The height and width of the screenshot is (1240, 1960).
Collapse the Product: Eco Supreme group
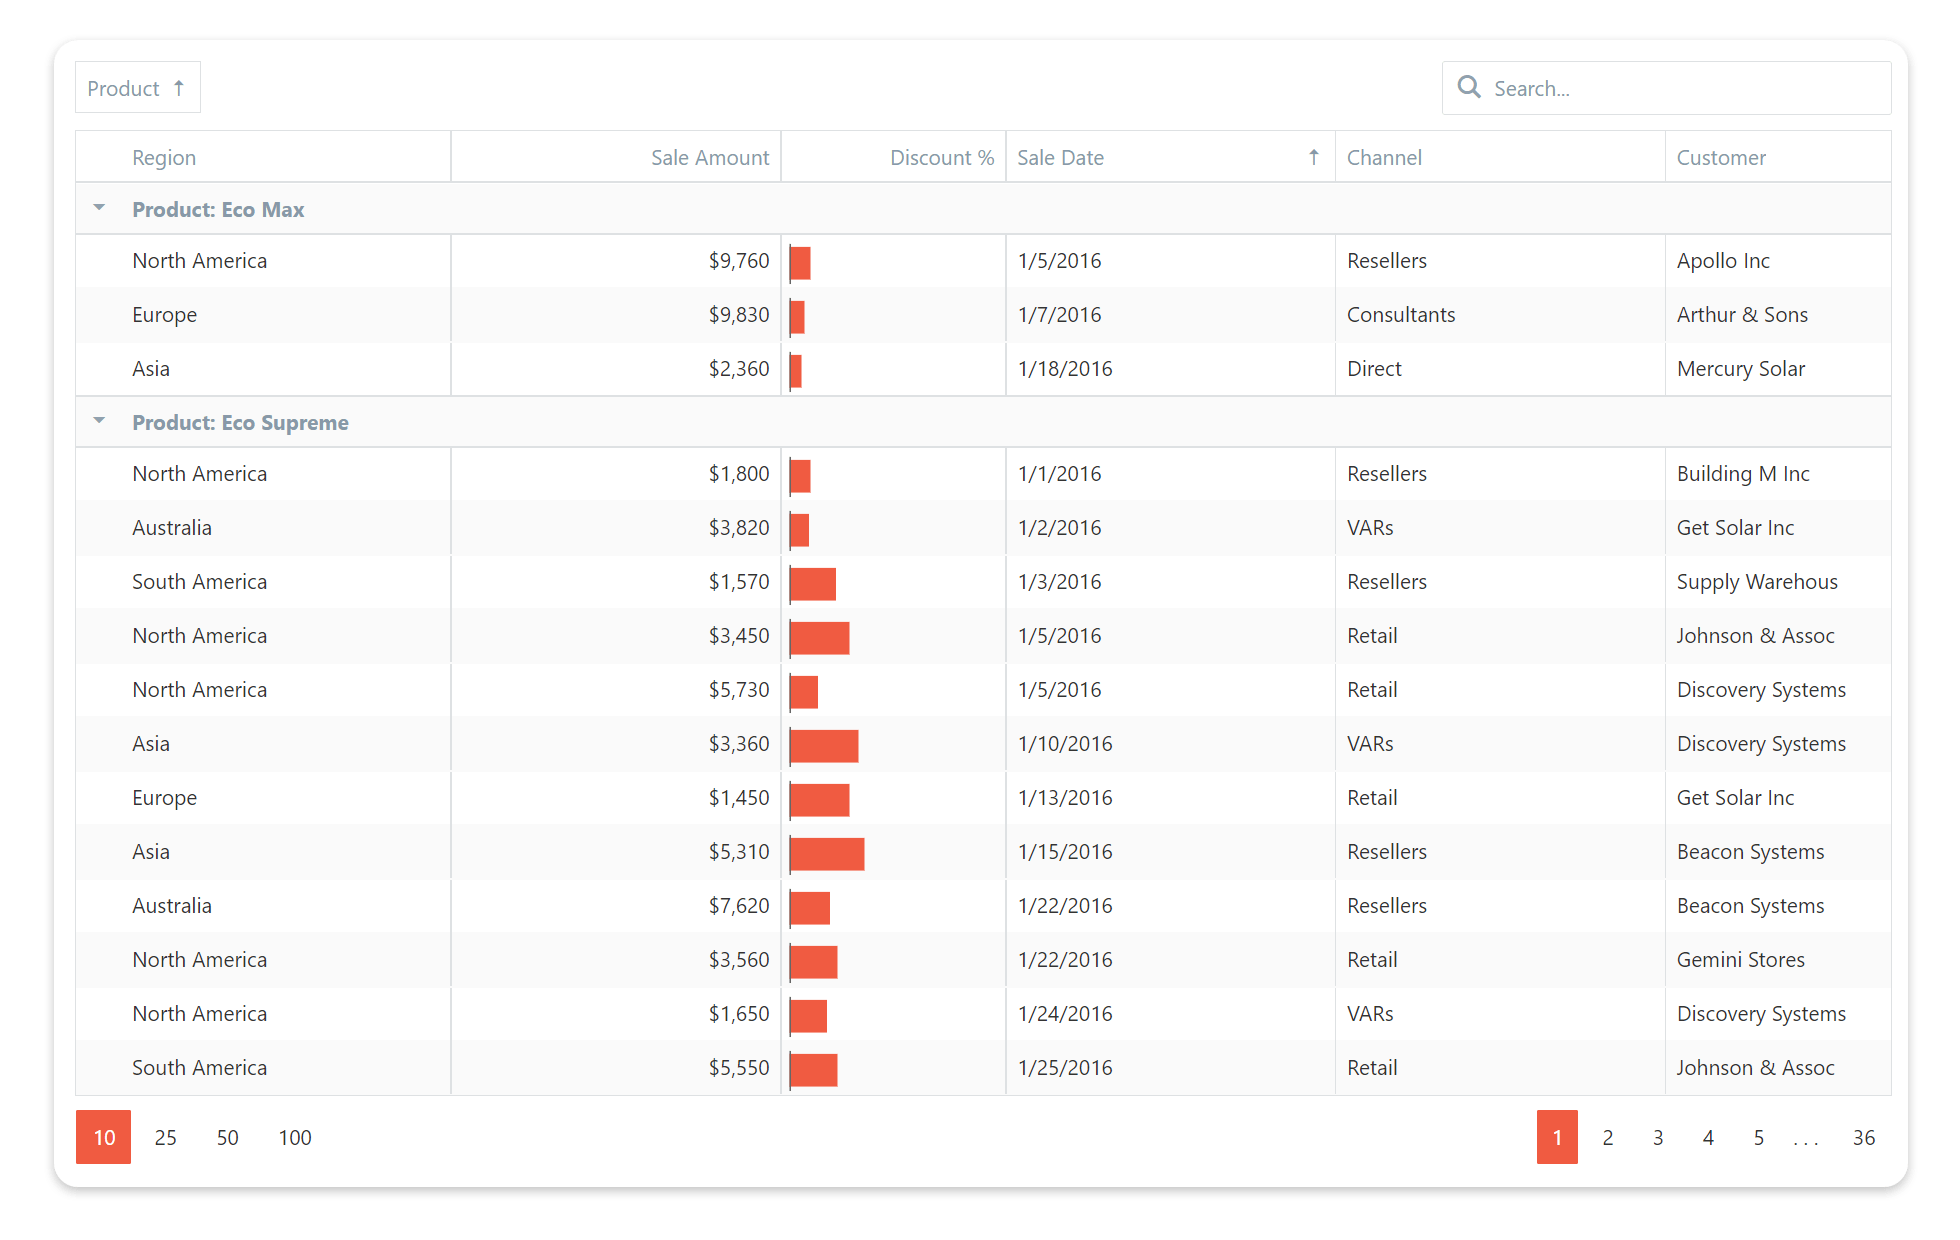pos(99,421)
